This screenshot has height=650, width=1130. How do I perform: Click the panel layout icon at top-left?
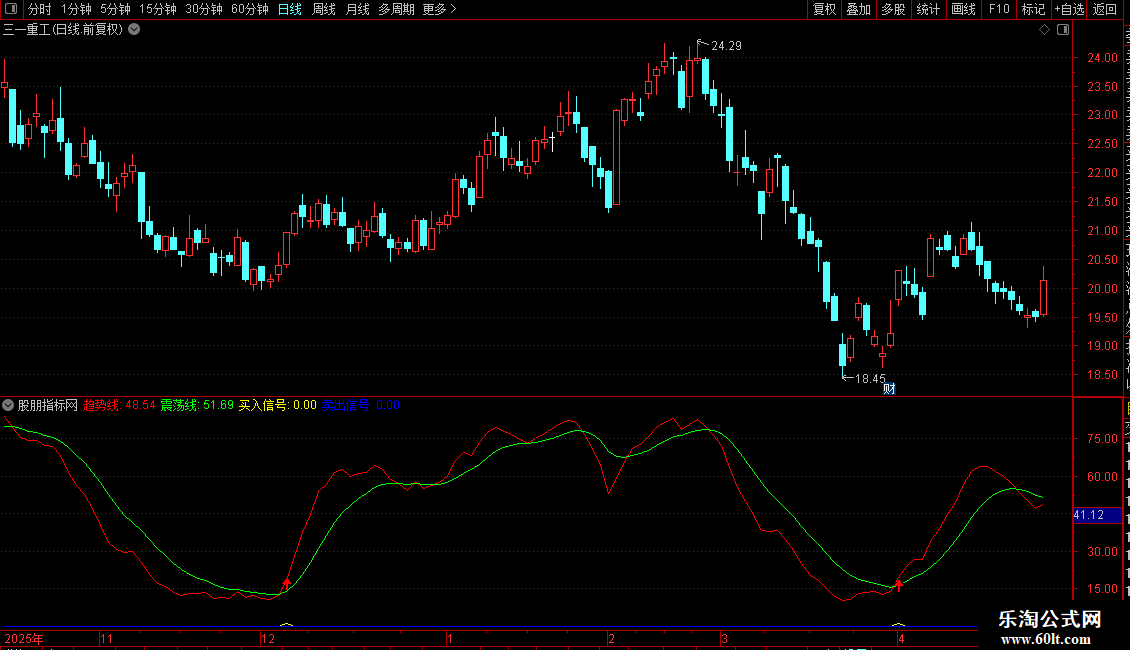coord(11,9)
